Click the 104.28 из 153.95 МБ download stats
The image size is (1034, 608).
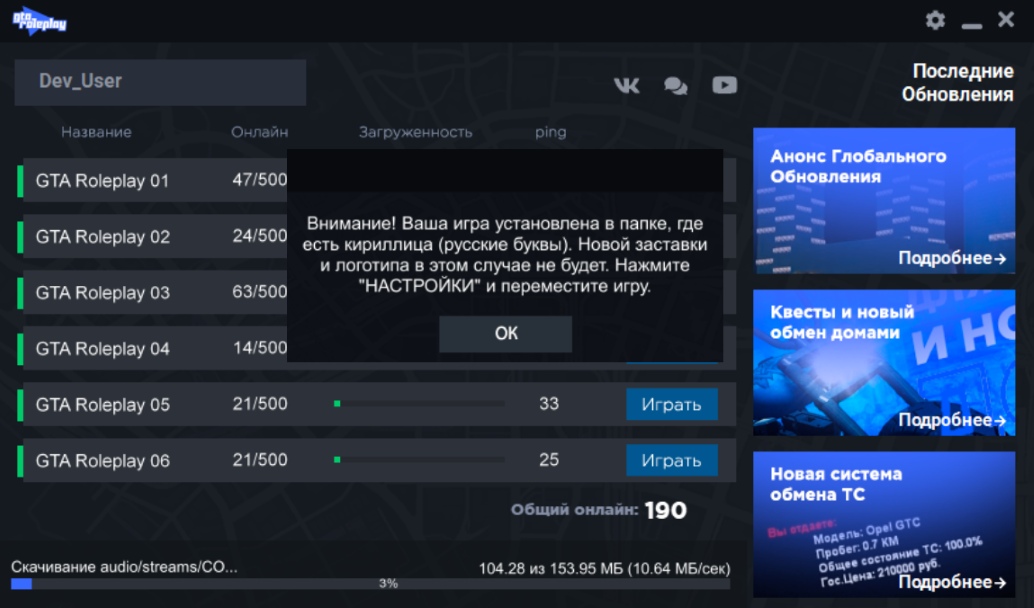[605, 568]
